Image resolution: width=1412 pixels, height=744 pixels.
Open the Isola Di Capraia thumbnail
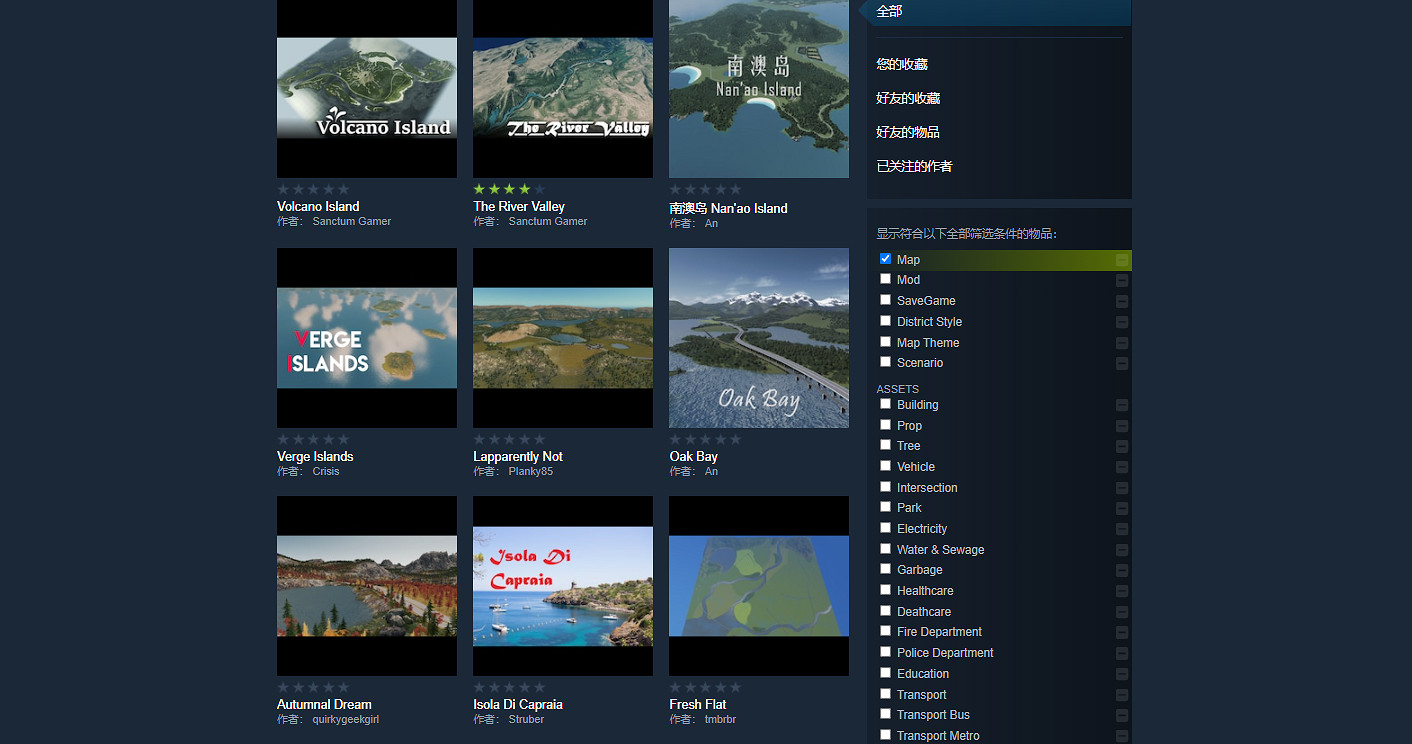tap(562, 586)
